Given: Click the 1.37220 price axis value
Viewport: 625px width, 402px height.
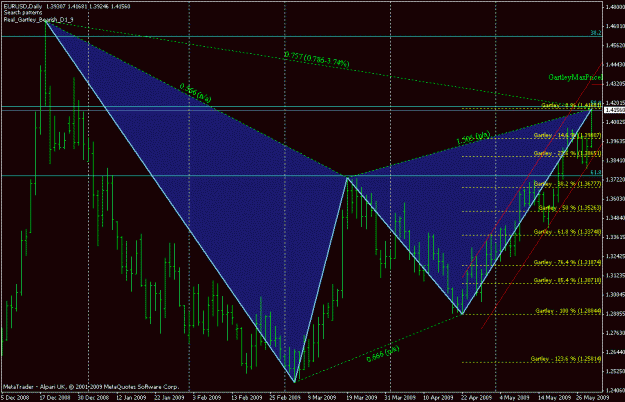Looking at the screenshot, I should 615,180.
